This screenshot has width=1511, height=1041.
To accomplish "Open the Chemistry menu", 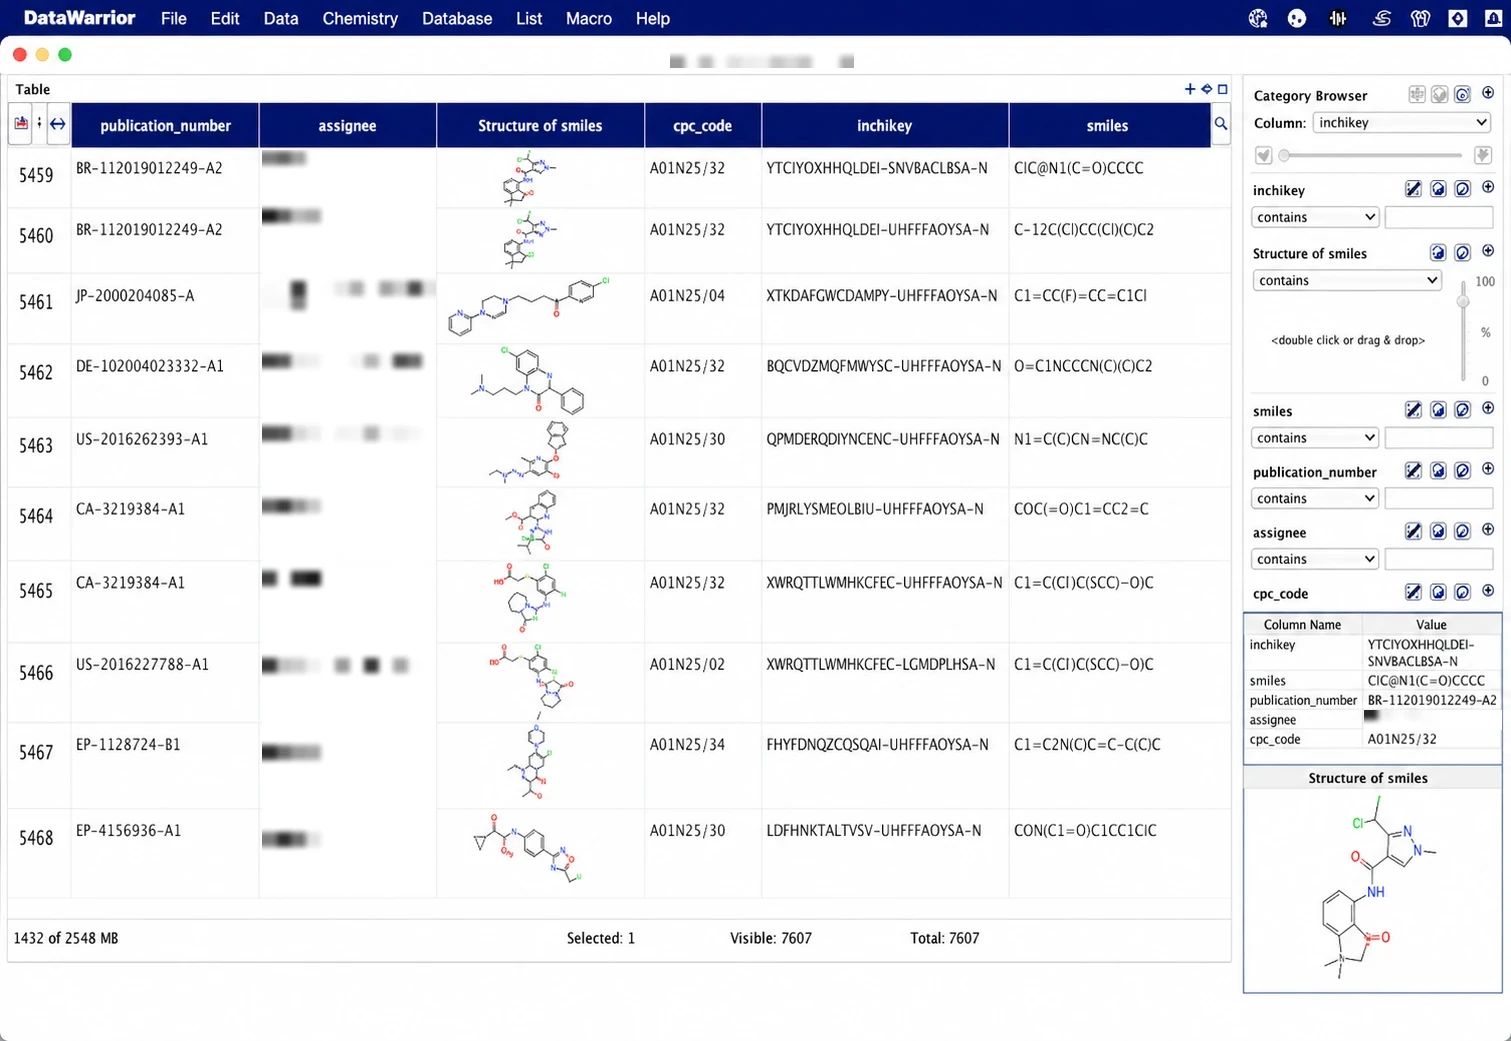I will [x=360, y=18].
